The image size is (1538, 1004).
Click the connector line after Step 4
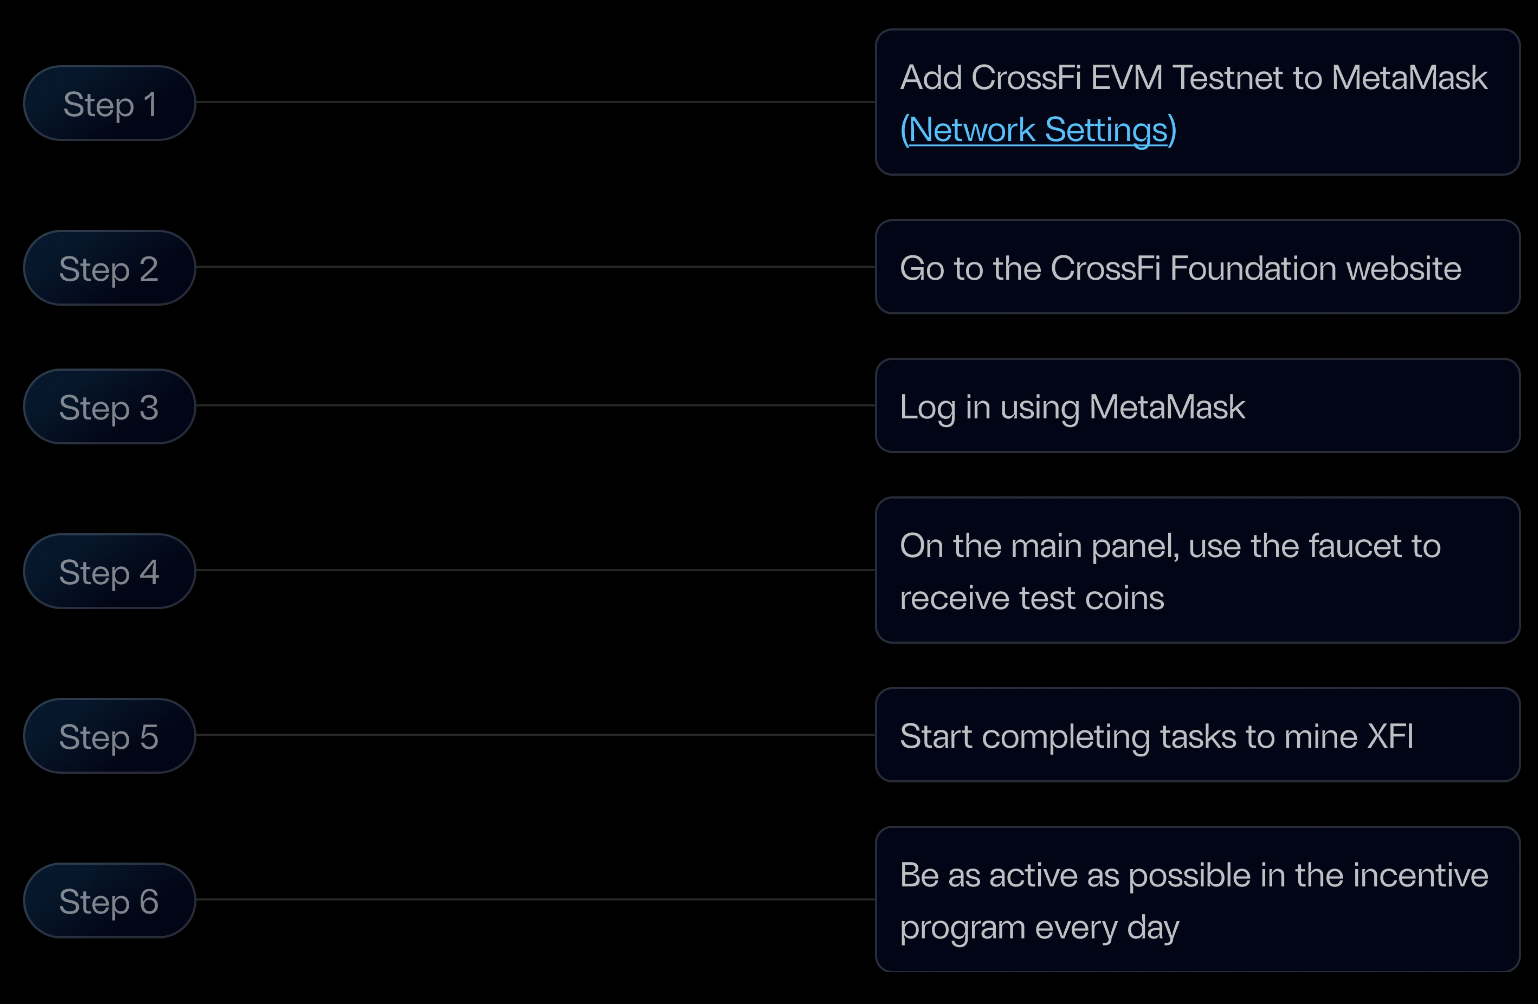535,570
